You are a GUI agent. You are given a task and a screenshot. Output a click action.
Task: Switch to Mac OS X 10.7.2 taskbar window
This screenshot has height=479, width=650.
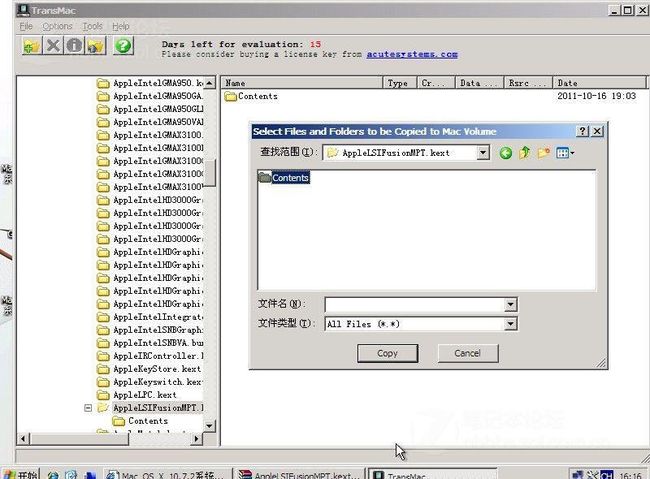point(166,474)
